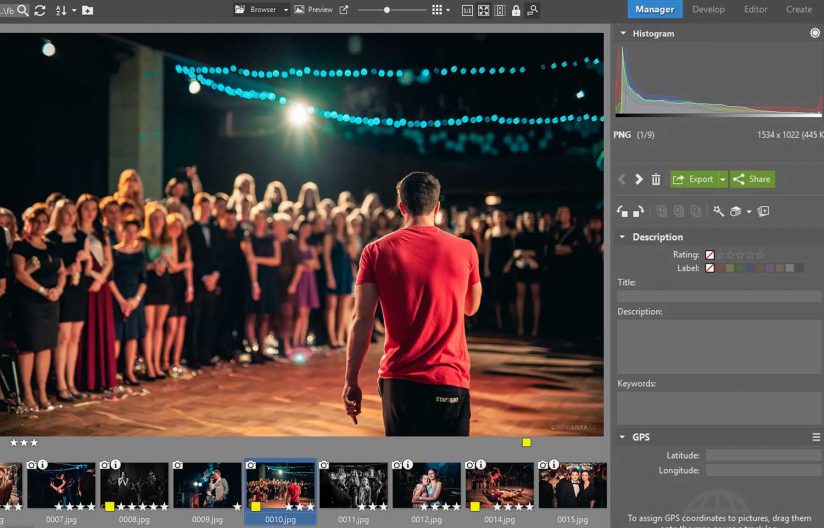The height and width of the screenshot is (528, 824).
Task: Click the new folder icon
Action: click(88, 10)
